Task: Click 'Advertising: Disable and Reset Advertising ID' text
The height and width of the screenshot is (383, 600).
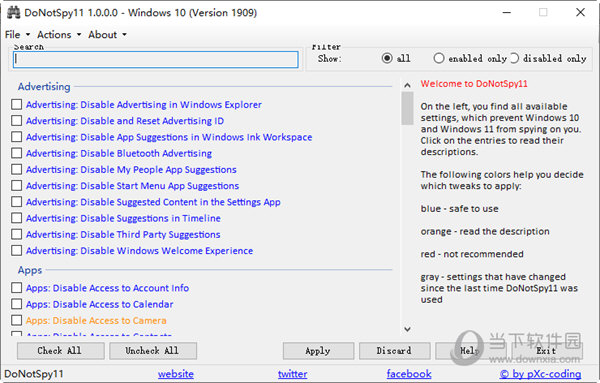Action: (125, 121)
